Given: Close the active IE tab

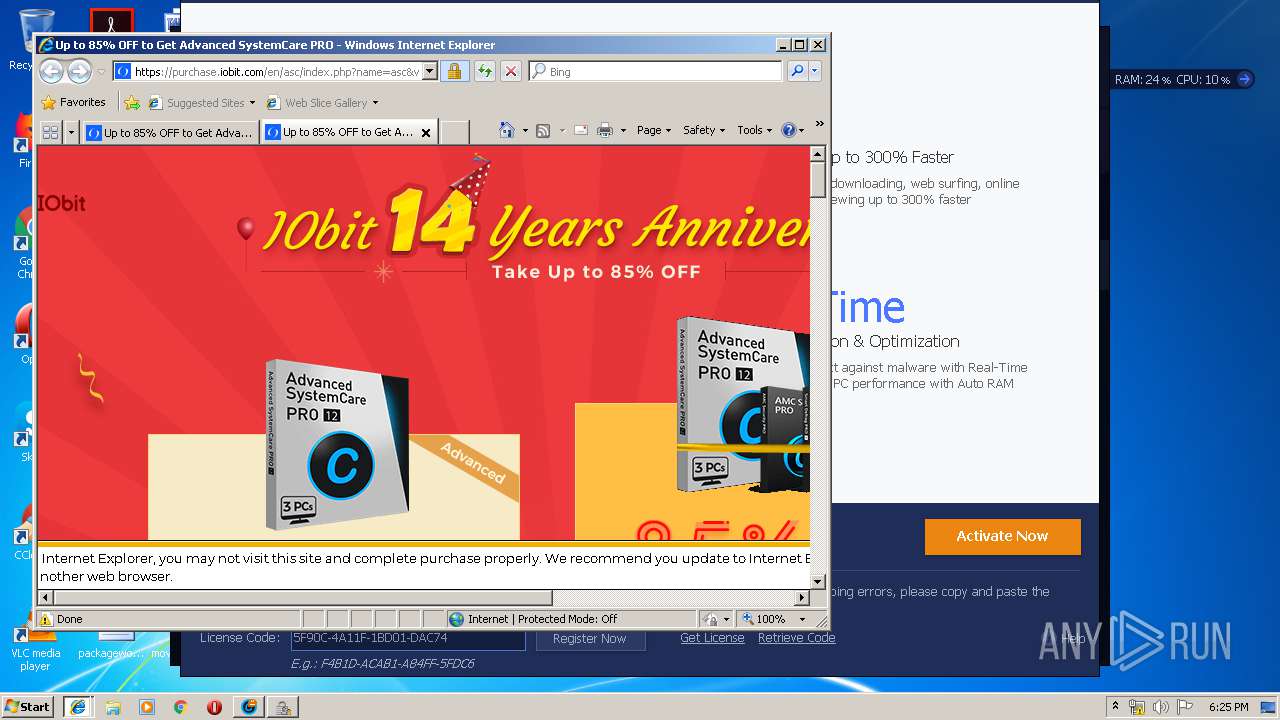Looking at the screenshot, I should click(x=426, y=132).
